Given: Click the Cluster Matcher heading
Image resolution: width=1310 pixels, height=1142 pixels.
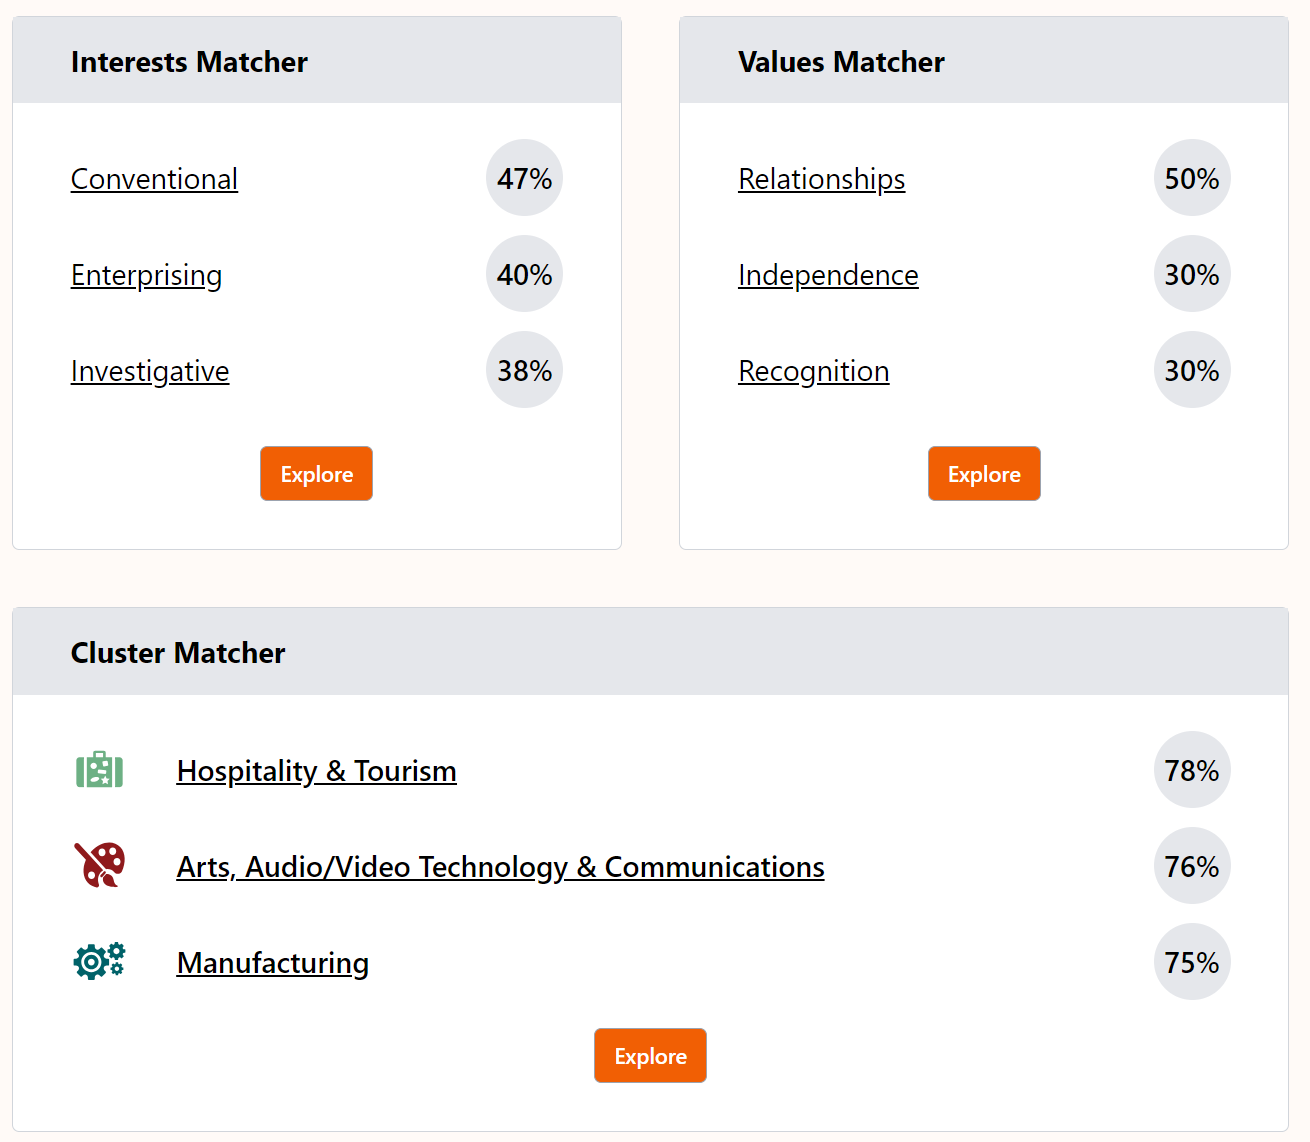Looking at the screenshot, I should [x=178, y=653].
